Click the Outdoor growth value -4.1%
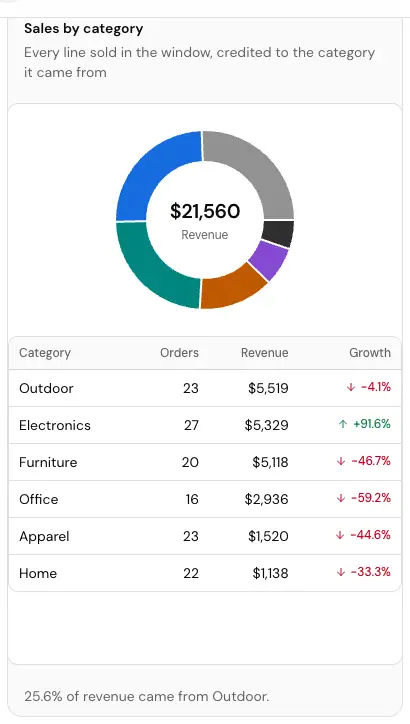Image resolution: width=410 pixels, height=724 pixels. (x=375, y=387)
